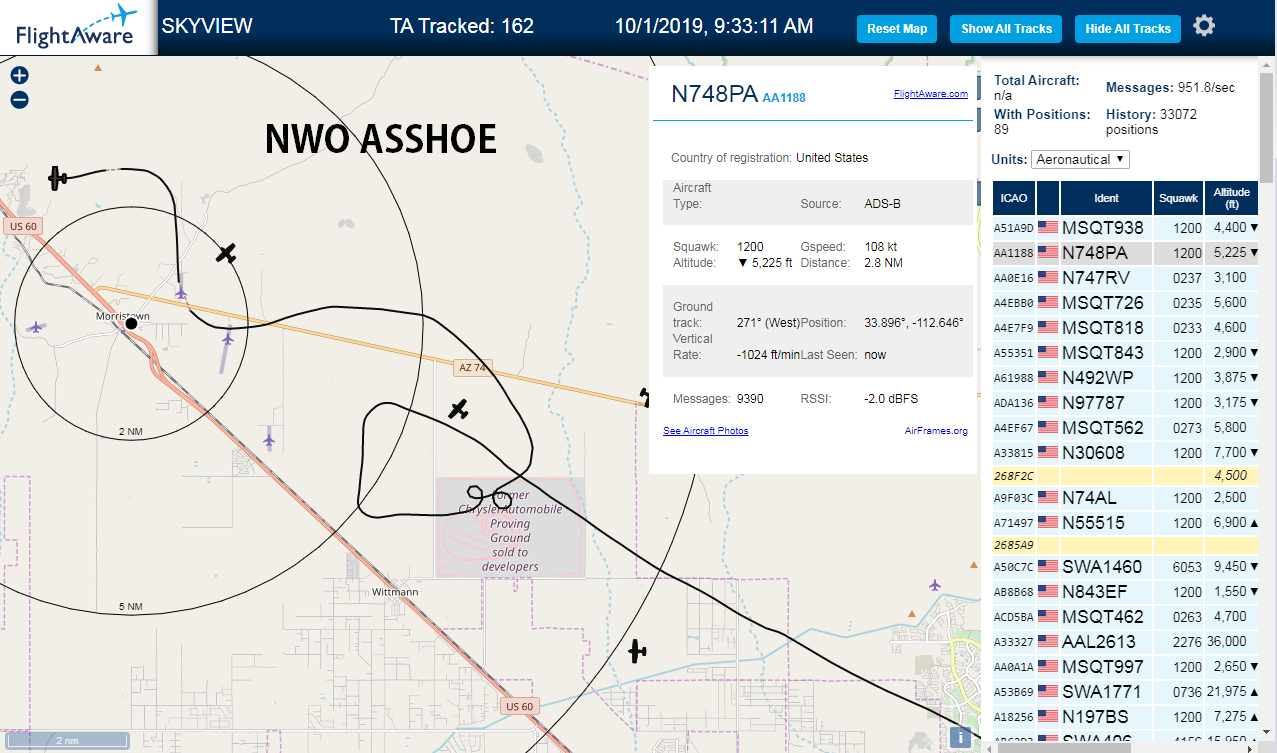Image resolution: width=1277 pixels, height=753 pixels.
Task: Select the MSQT843 aircraft row
Action: 1126,353
